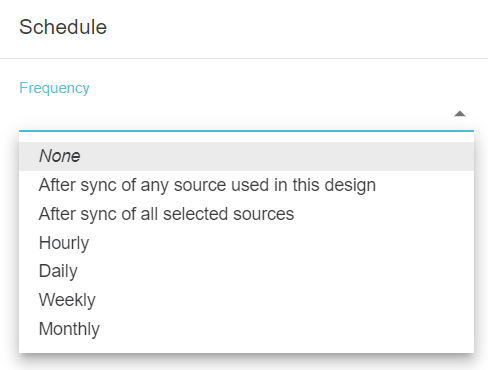Select the Daily schedule option
The width and height of the screenshot is (488, 370).
pos(246,271)
